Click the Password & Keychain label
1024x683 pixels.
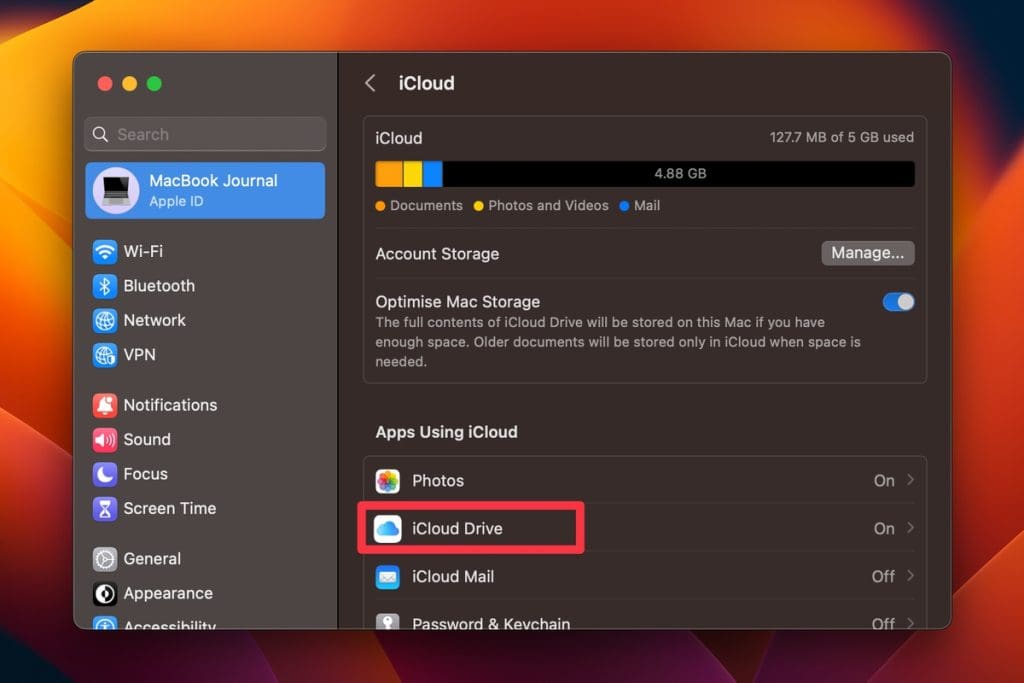[x=491, y=624]
